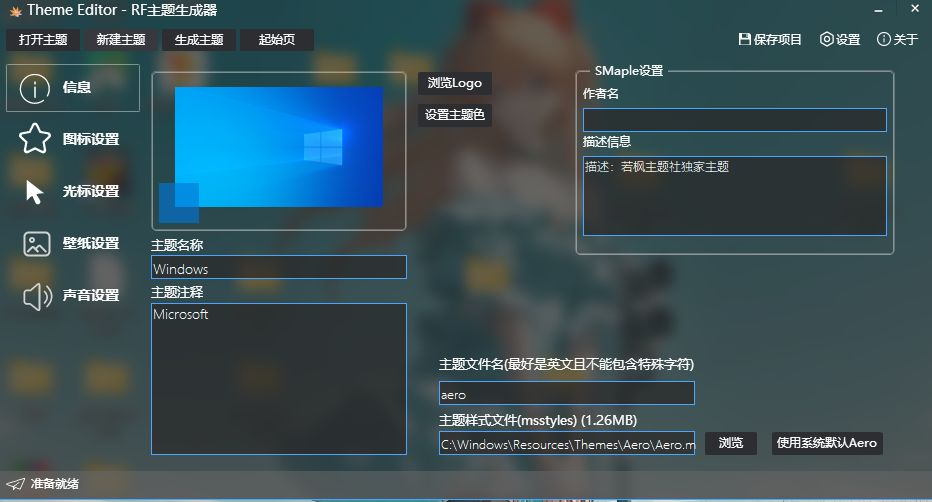This screenshot has width=932, height=502.
Task: Click the SMaple设置 group title
Action: [629, 71]
